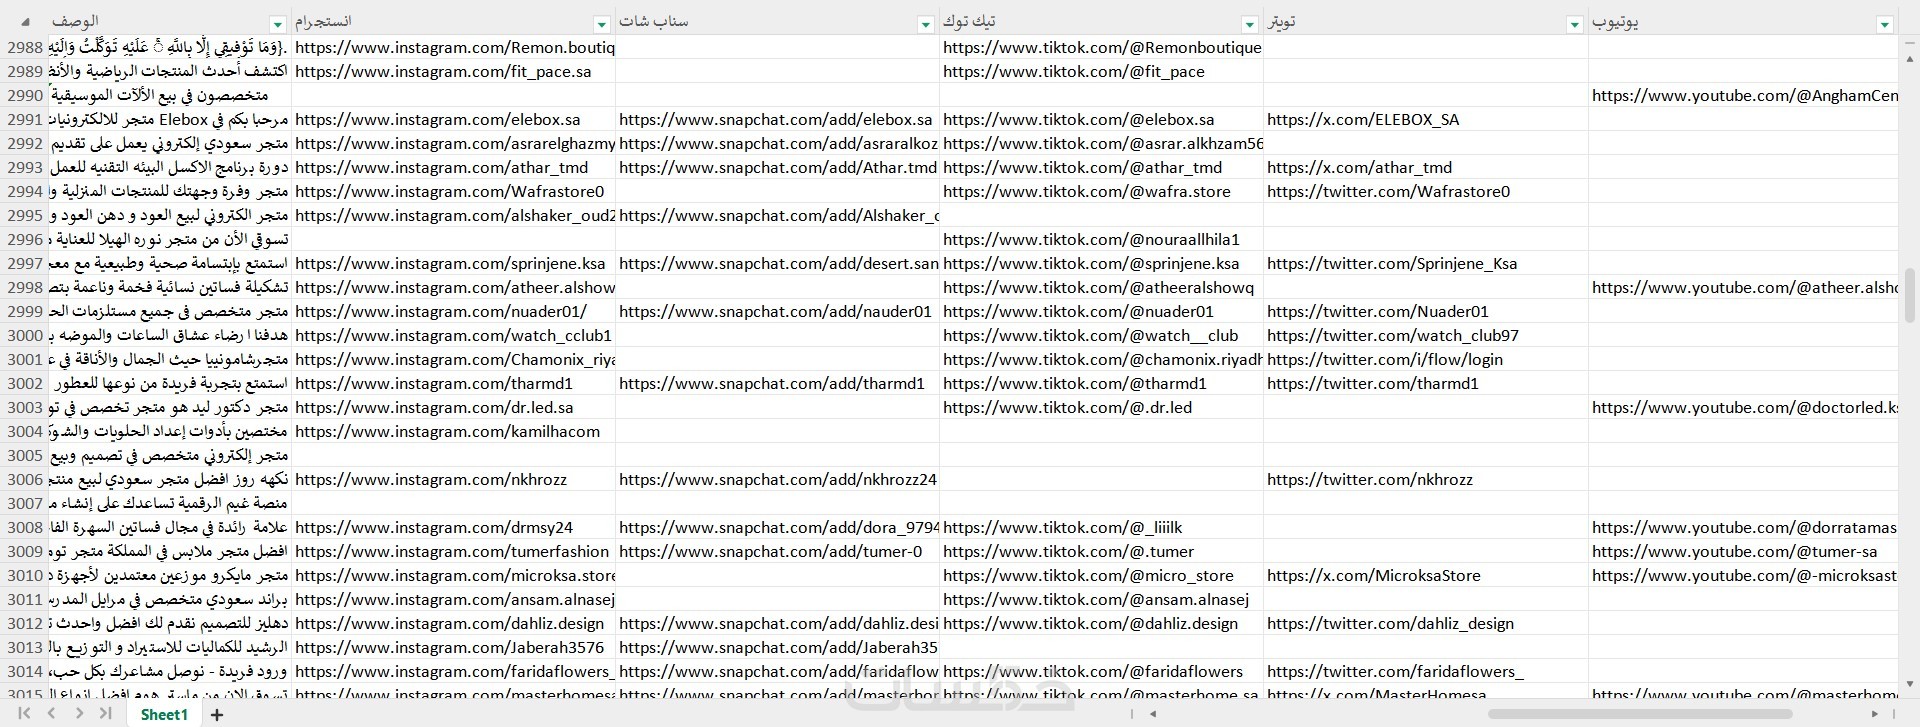Click the cell "https://www.instagram.com/tharmd1"
Viewport: 1920px width, 727px height.
[453, 384]
